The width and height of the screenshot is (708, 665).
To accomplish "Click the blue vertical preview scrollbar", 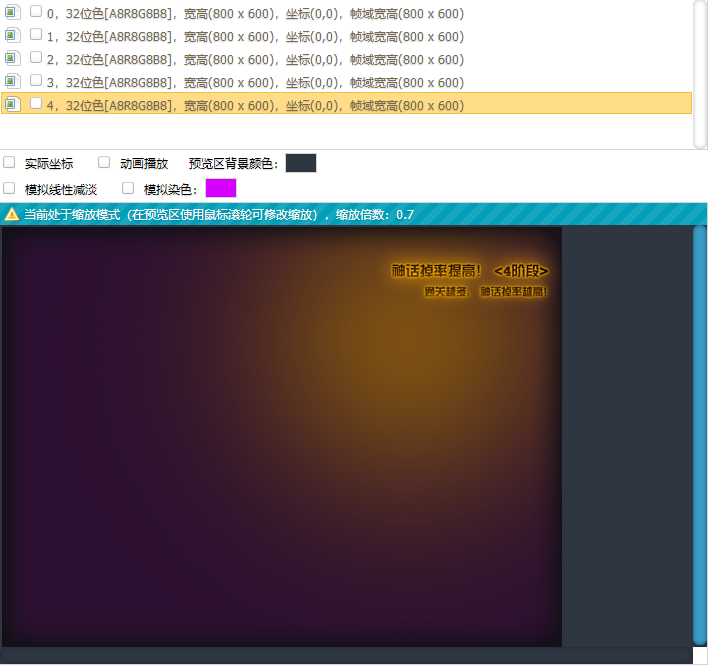I will click(700, 435).
